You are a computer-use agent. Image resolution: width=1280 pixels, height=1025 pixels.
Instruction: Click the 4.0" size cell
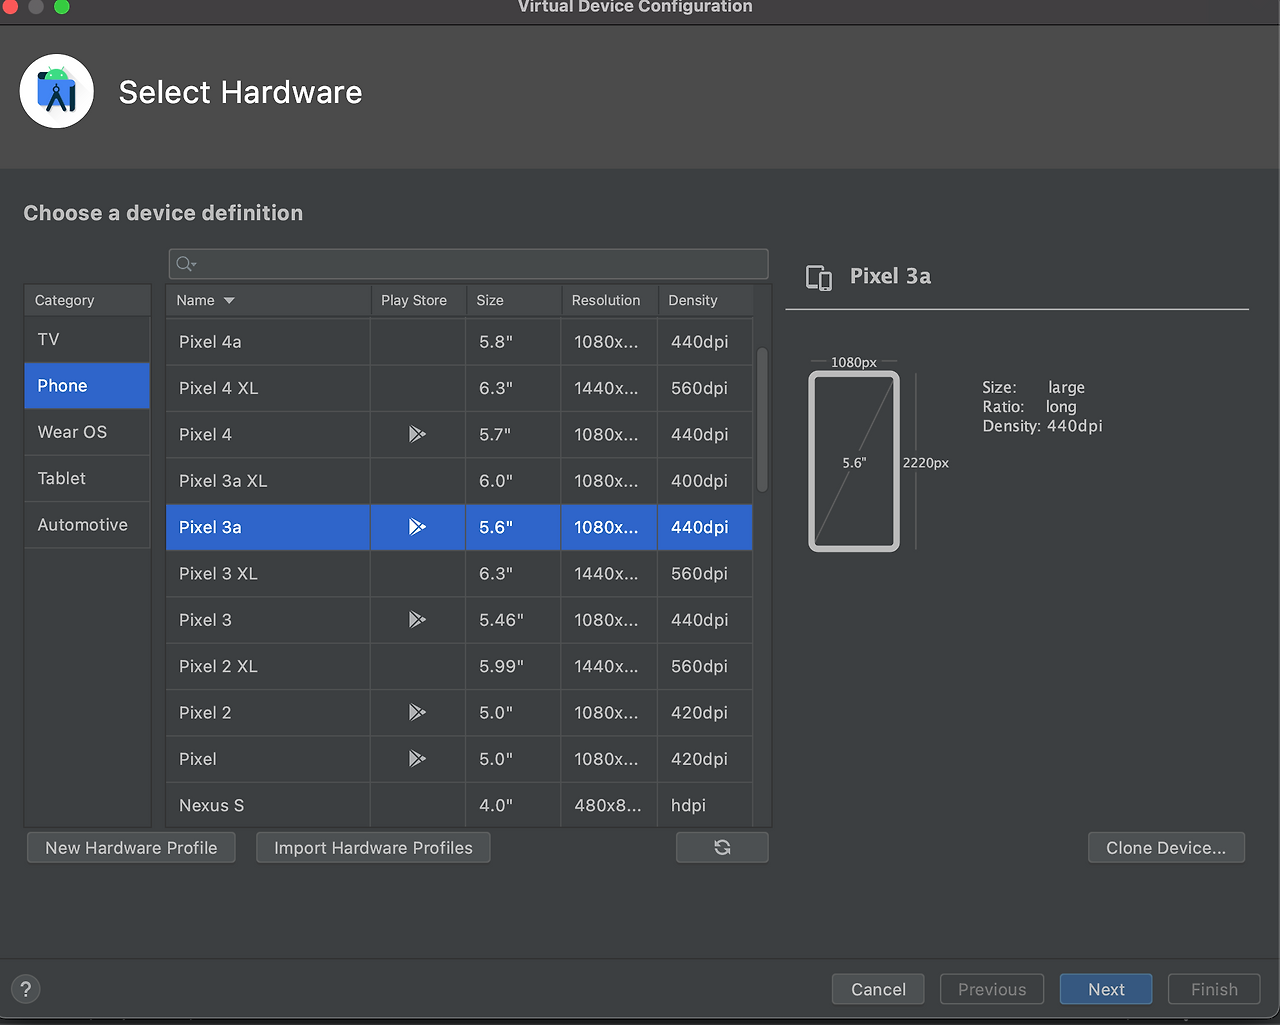point(513,805)
